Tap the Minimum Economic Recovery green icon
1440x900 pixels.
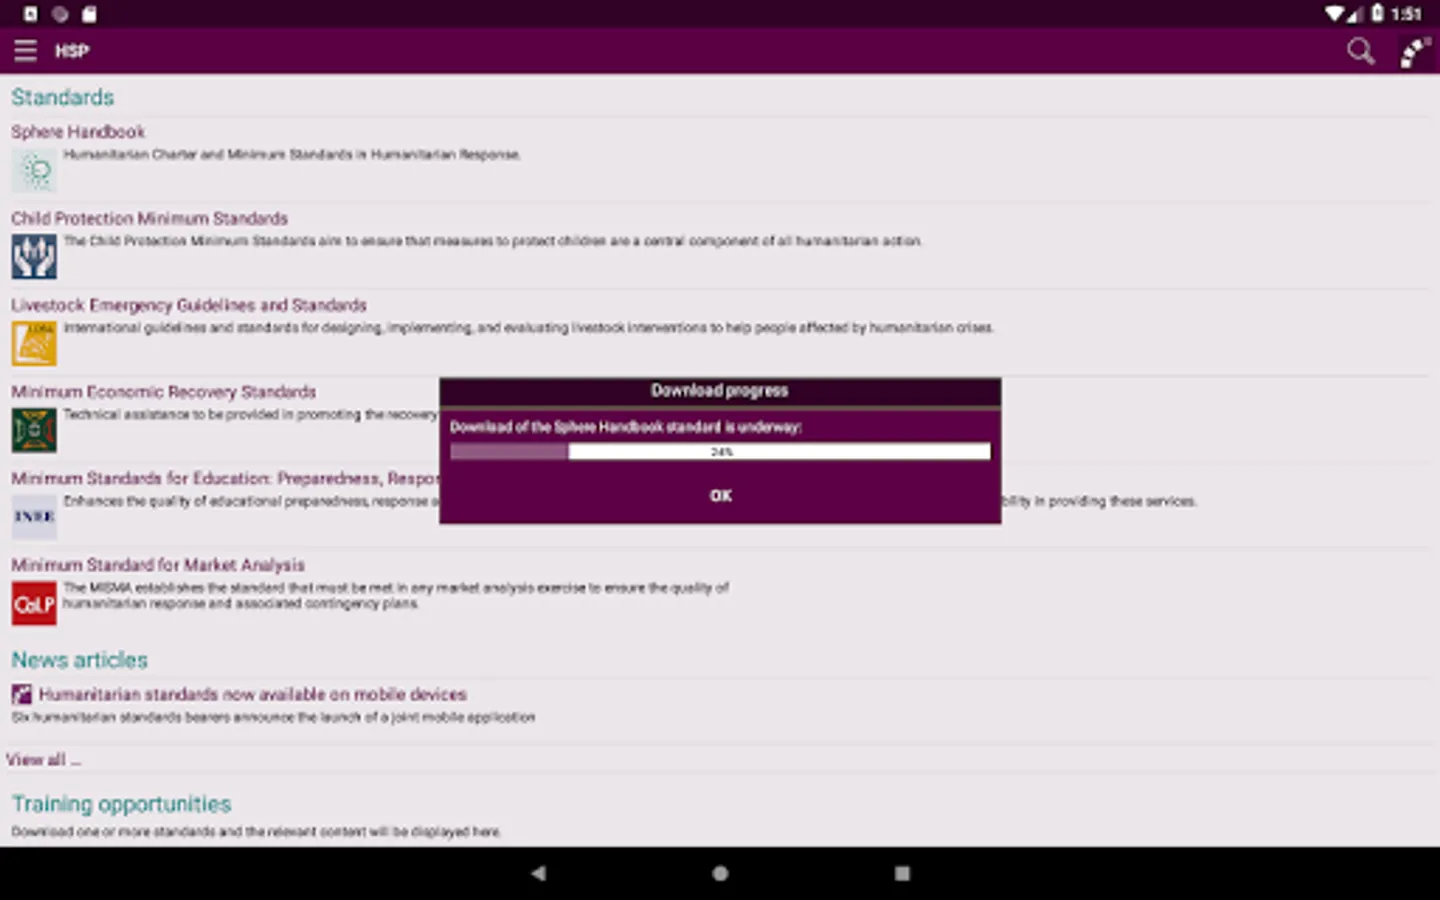(x=34, y=430)
